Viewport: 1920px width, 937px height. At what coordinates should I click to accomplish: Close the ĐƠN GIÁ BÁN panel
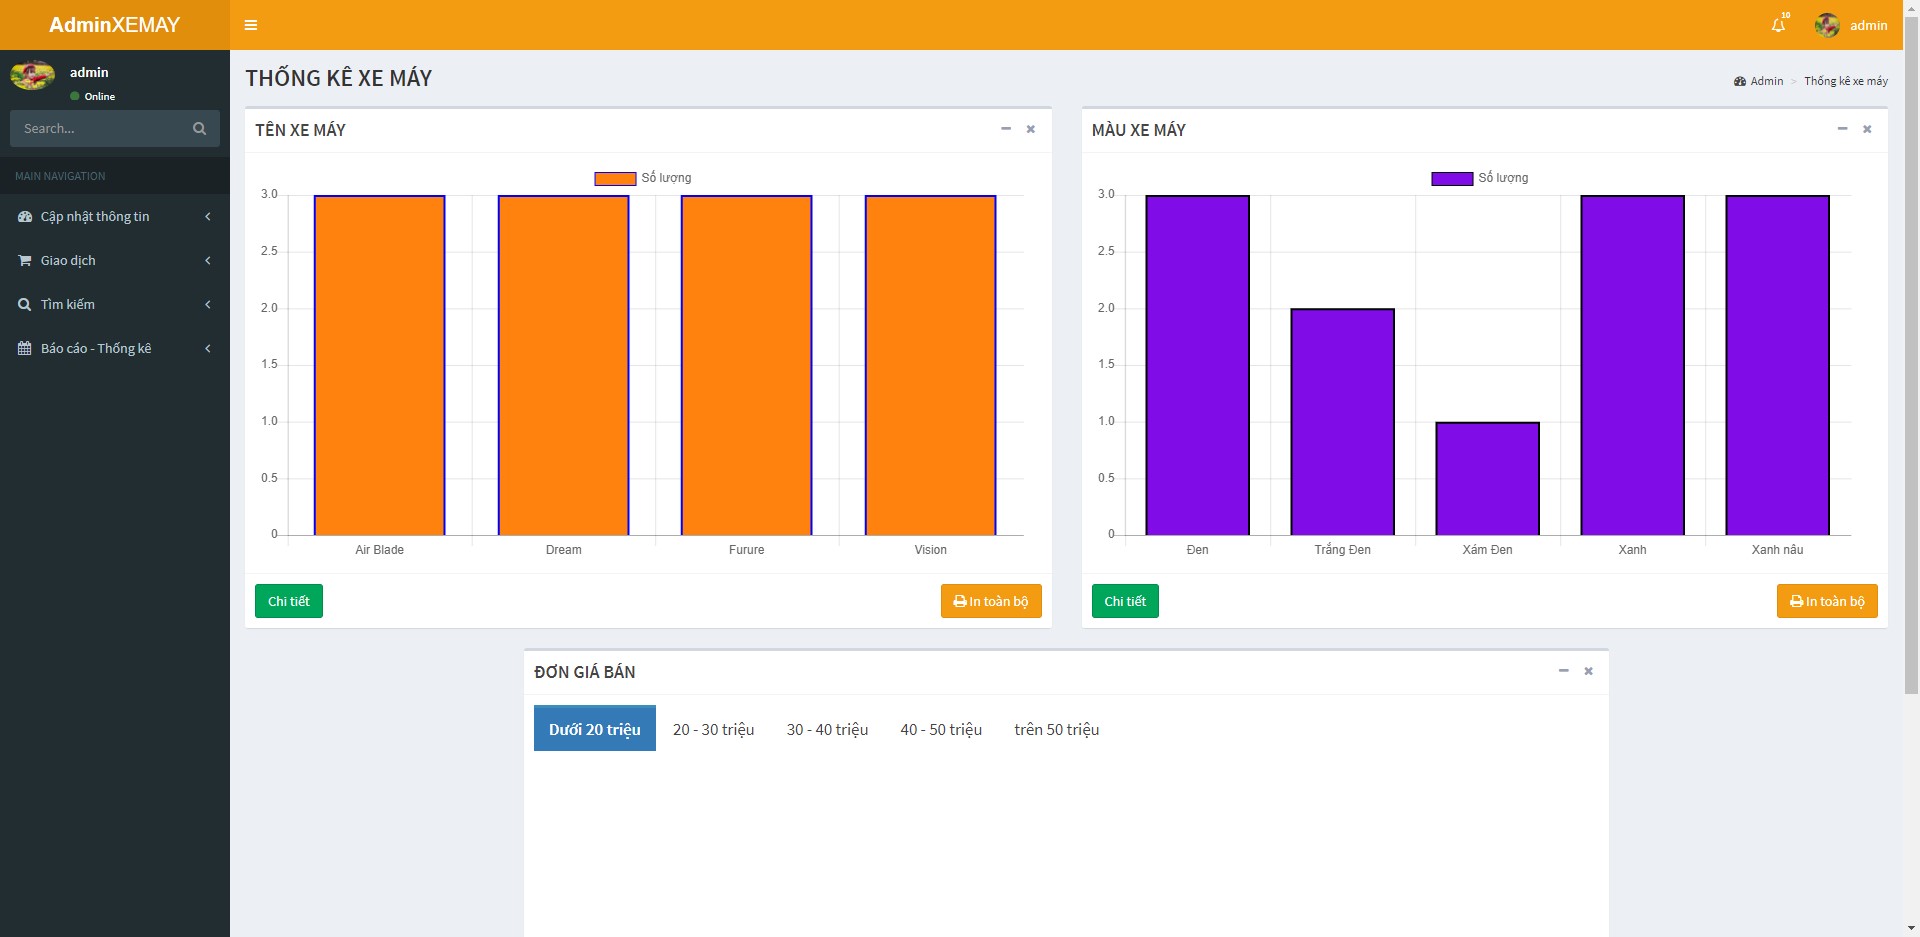pyautogui.click(x=1588, y=671)
